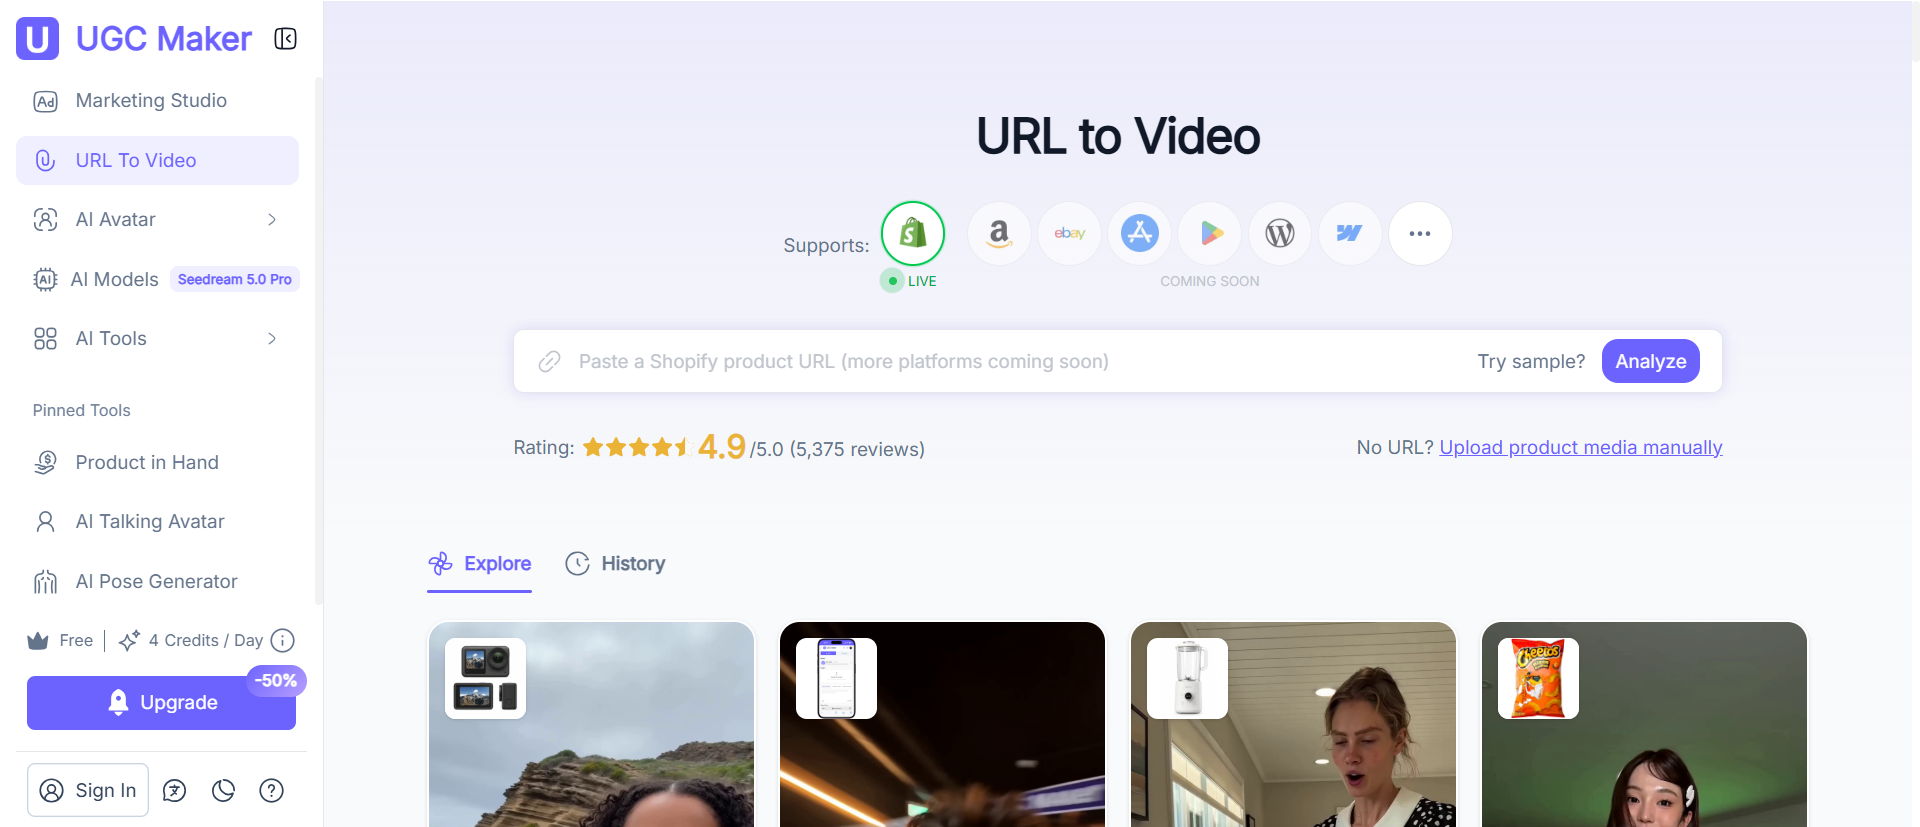Click the LIVE status label
This screenshot has width=1920, height=827.
pos(922,281)
